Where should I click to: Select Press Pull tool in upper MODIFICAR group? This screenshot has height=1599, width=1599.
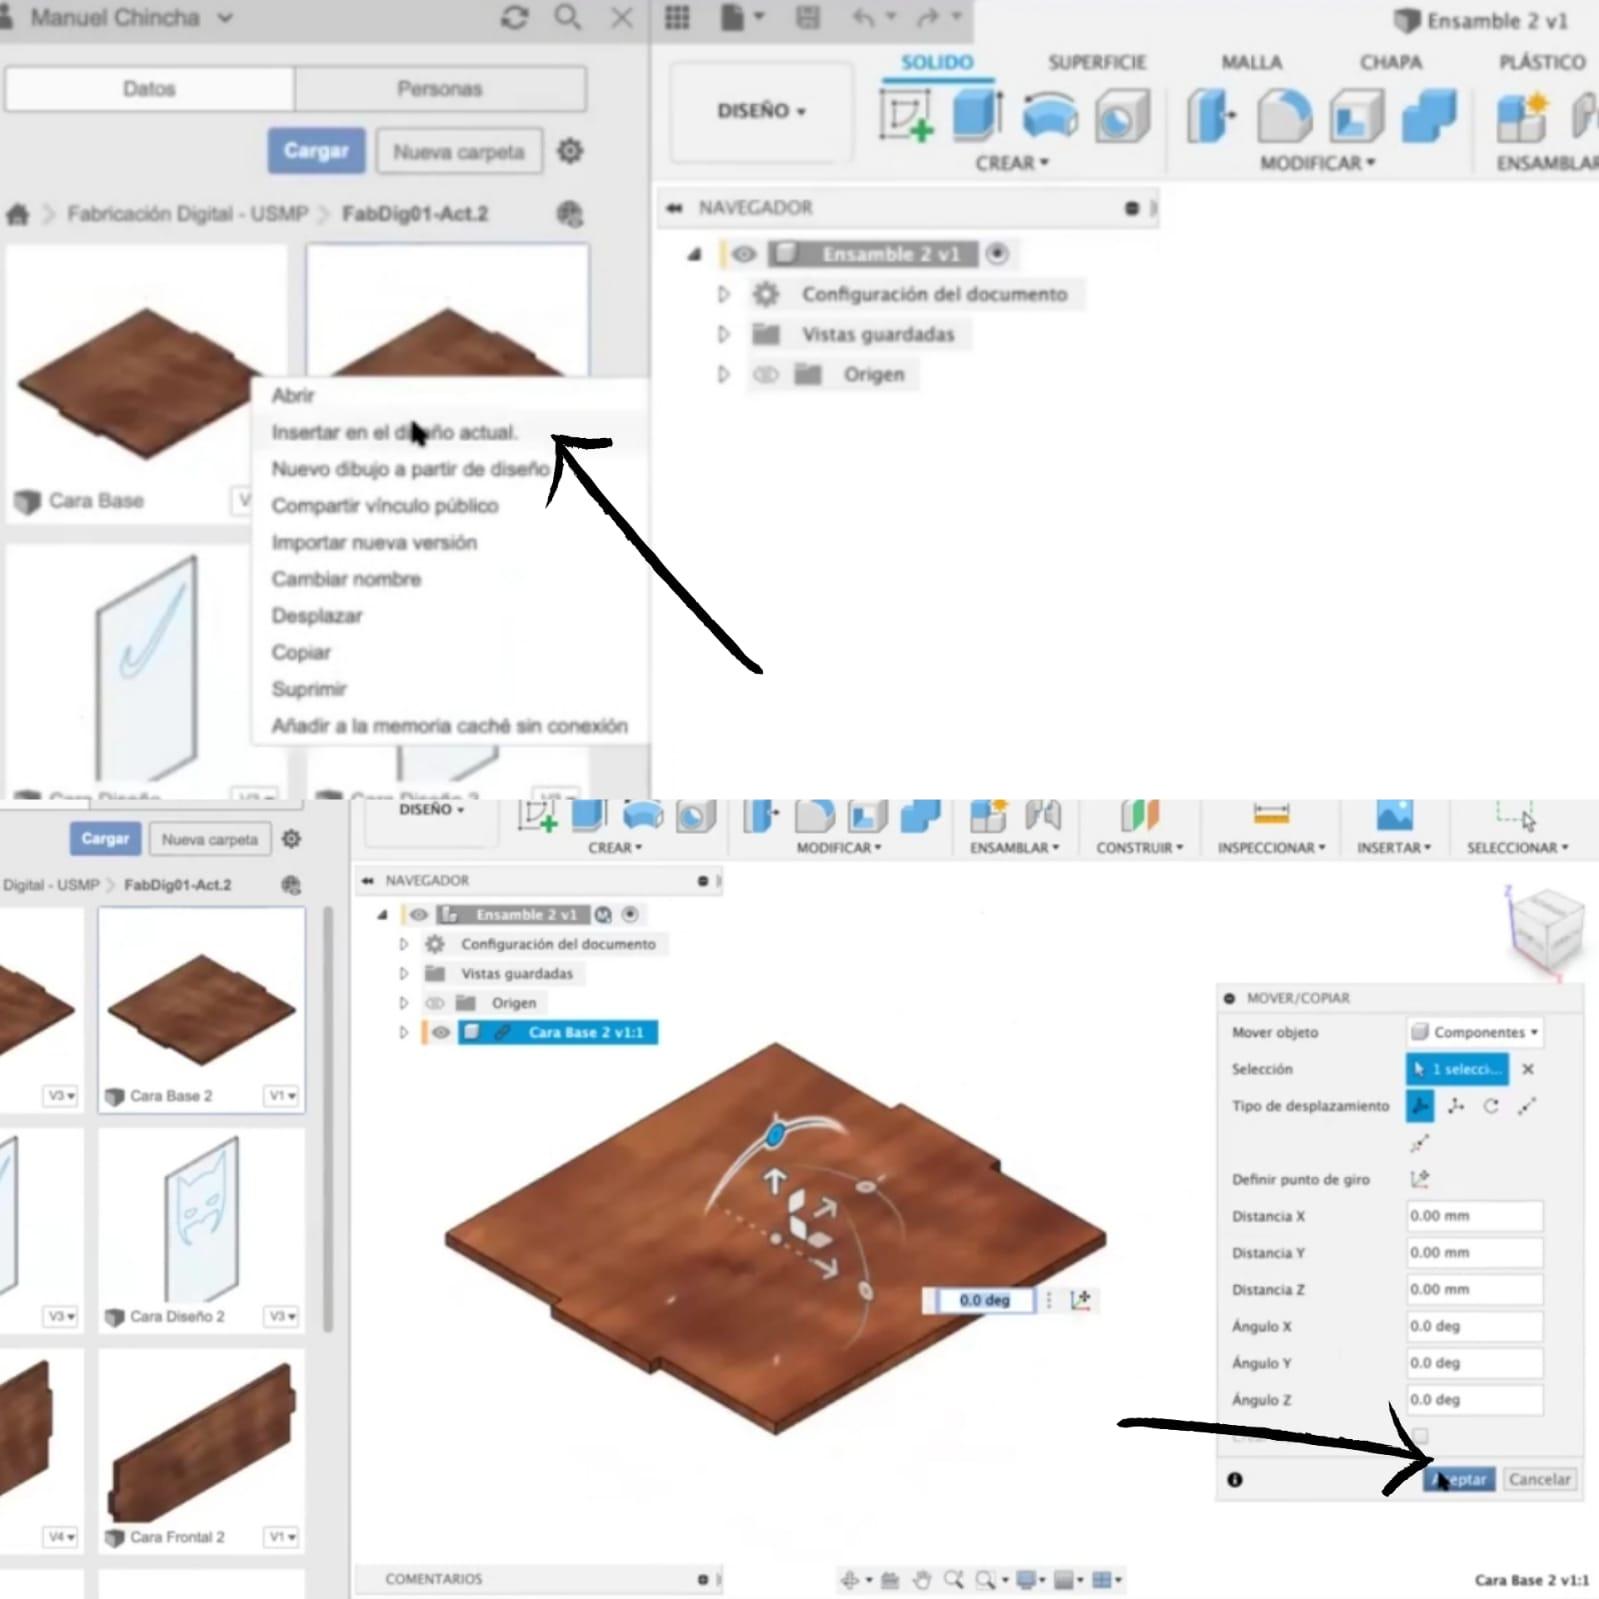click(x=1211, y=116)
